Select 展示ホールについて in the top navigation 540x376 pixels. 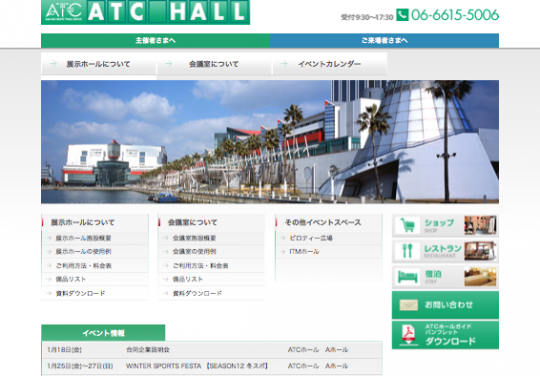click(98, 64)
